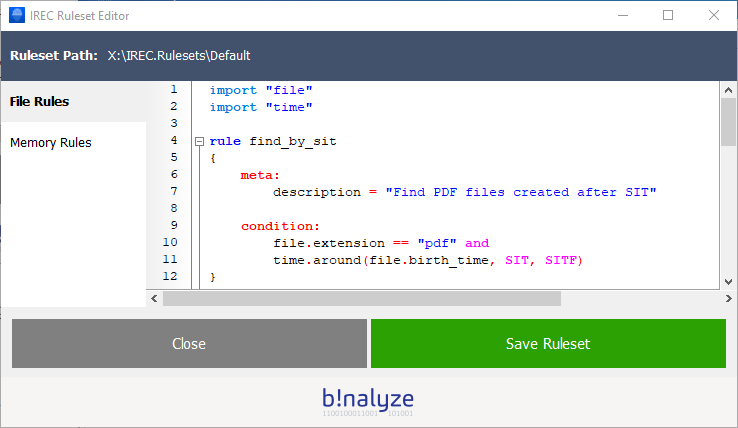Click the vertical scrollbar thumb
This screenshot has height=428, width=738.
pos(729,122)
